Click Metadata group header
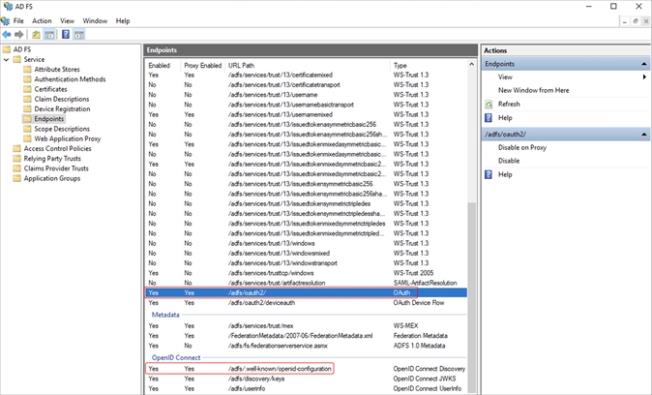This screenshot has height=395, width=652. pos(165,315)
